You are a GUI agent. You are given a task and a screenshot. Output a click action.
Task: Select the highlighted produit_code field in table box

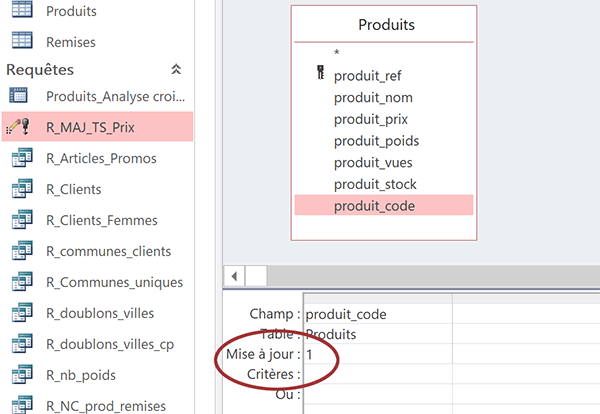pyautogui.click(x=384, y=205)
